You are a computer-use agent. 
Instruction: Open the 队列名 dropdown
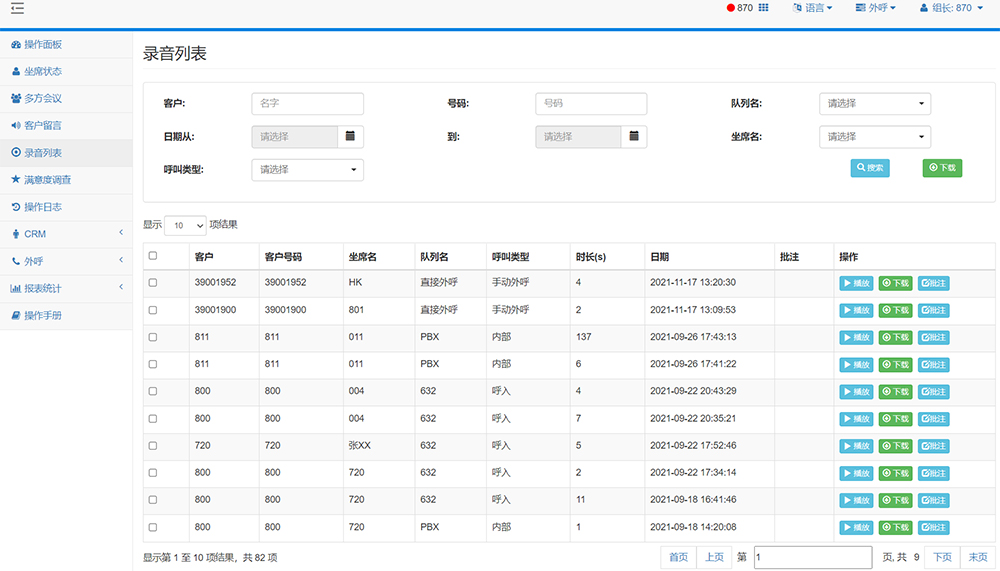click(x=875, y=103)
